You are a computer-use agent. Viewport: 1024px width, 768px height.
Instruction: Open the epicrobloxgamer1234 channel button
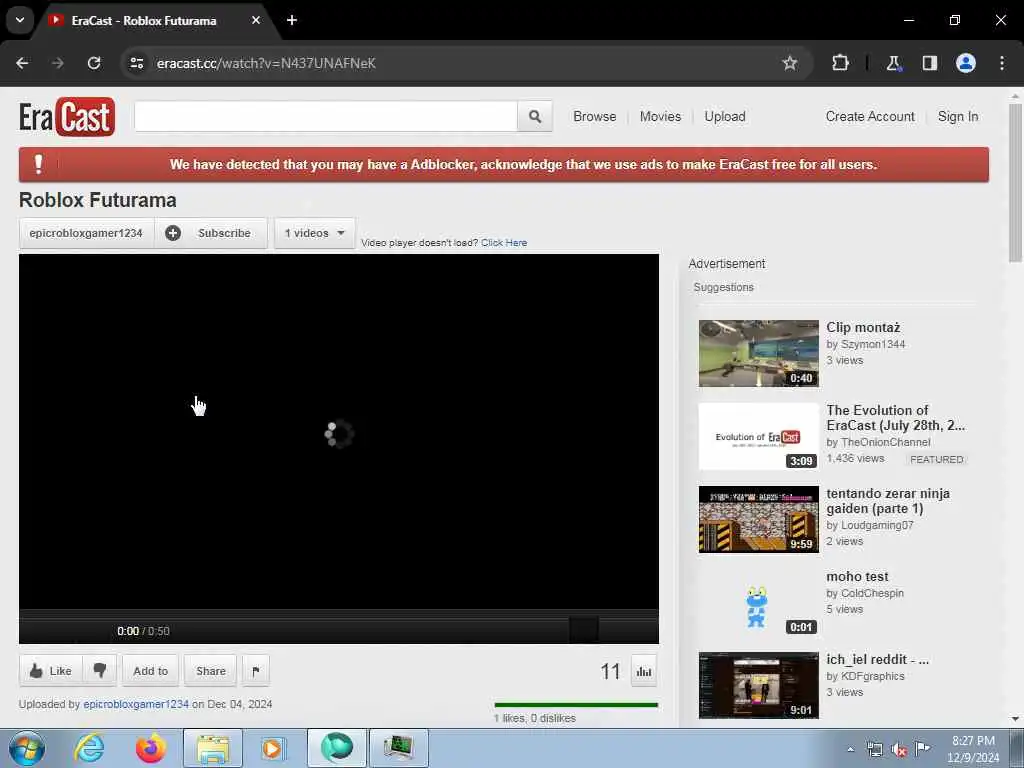[86, 233]
